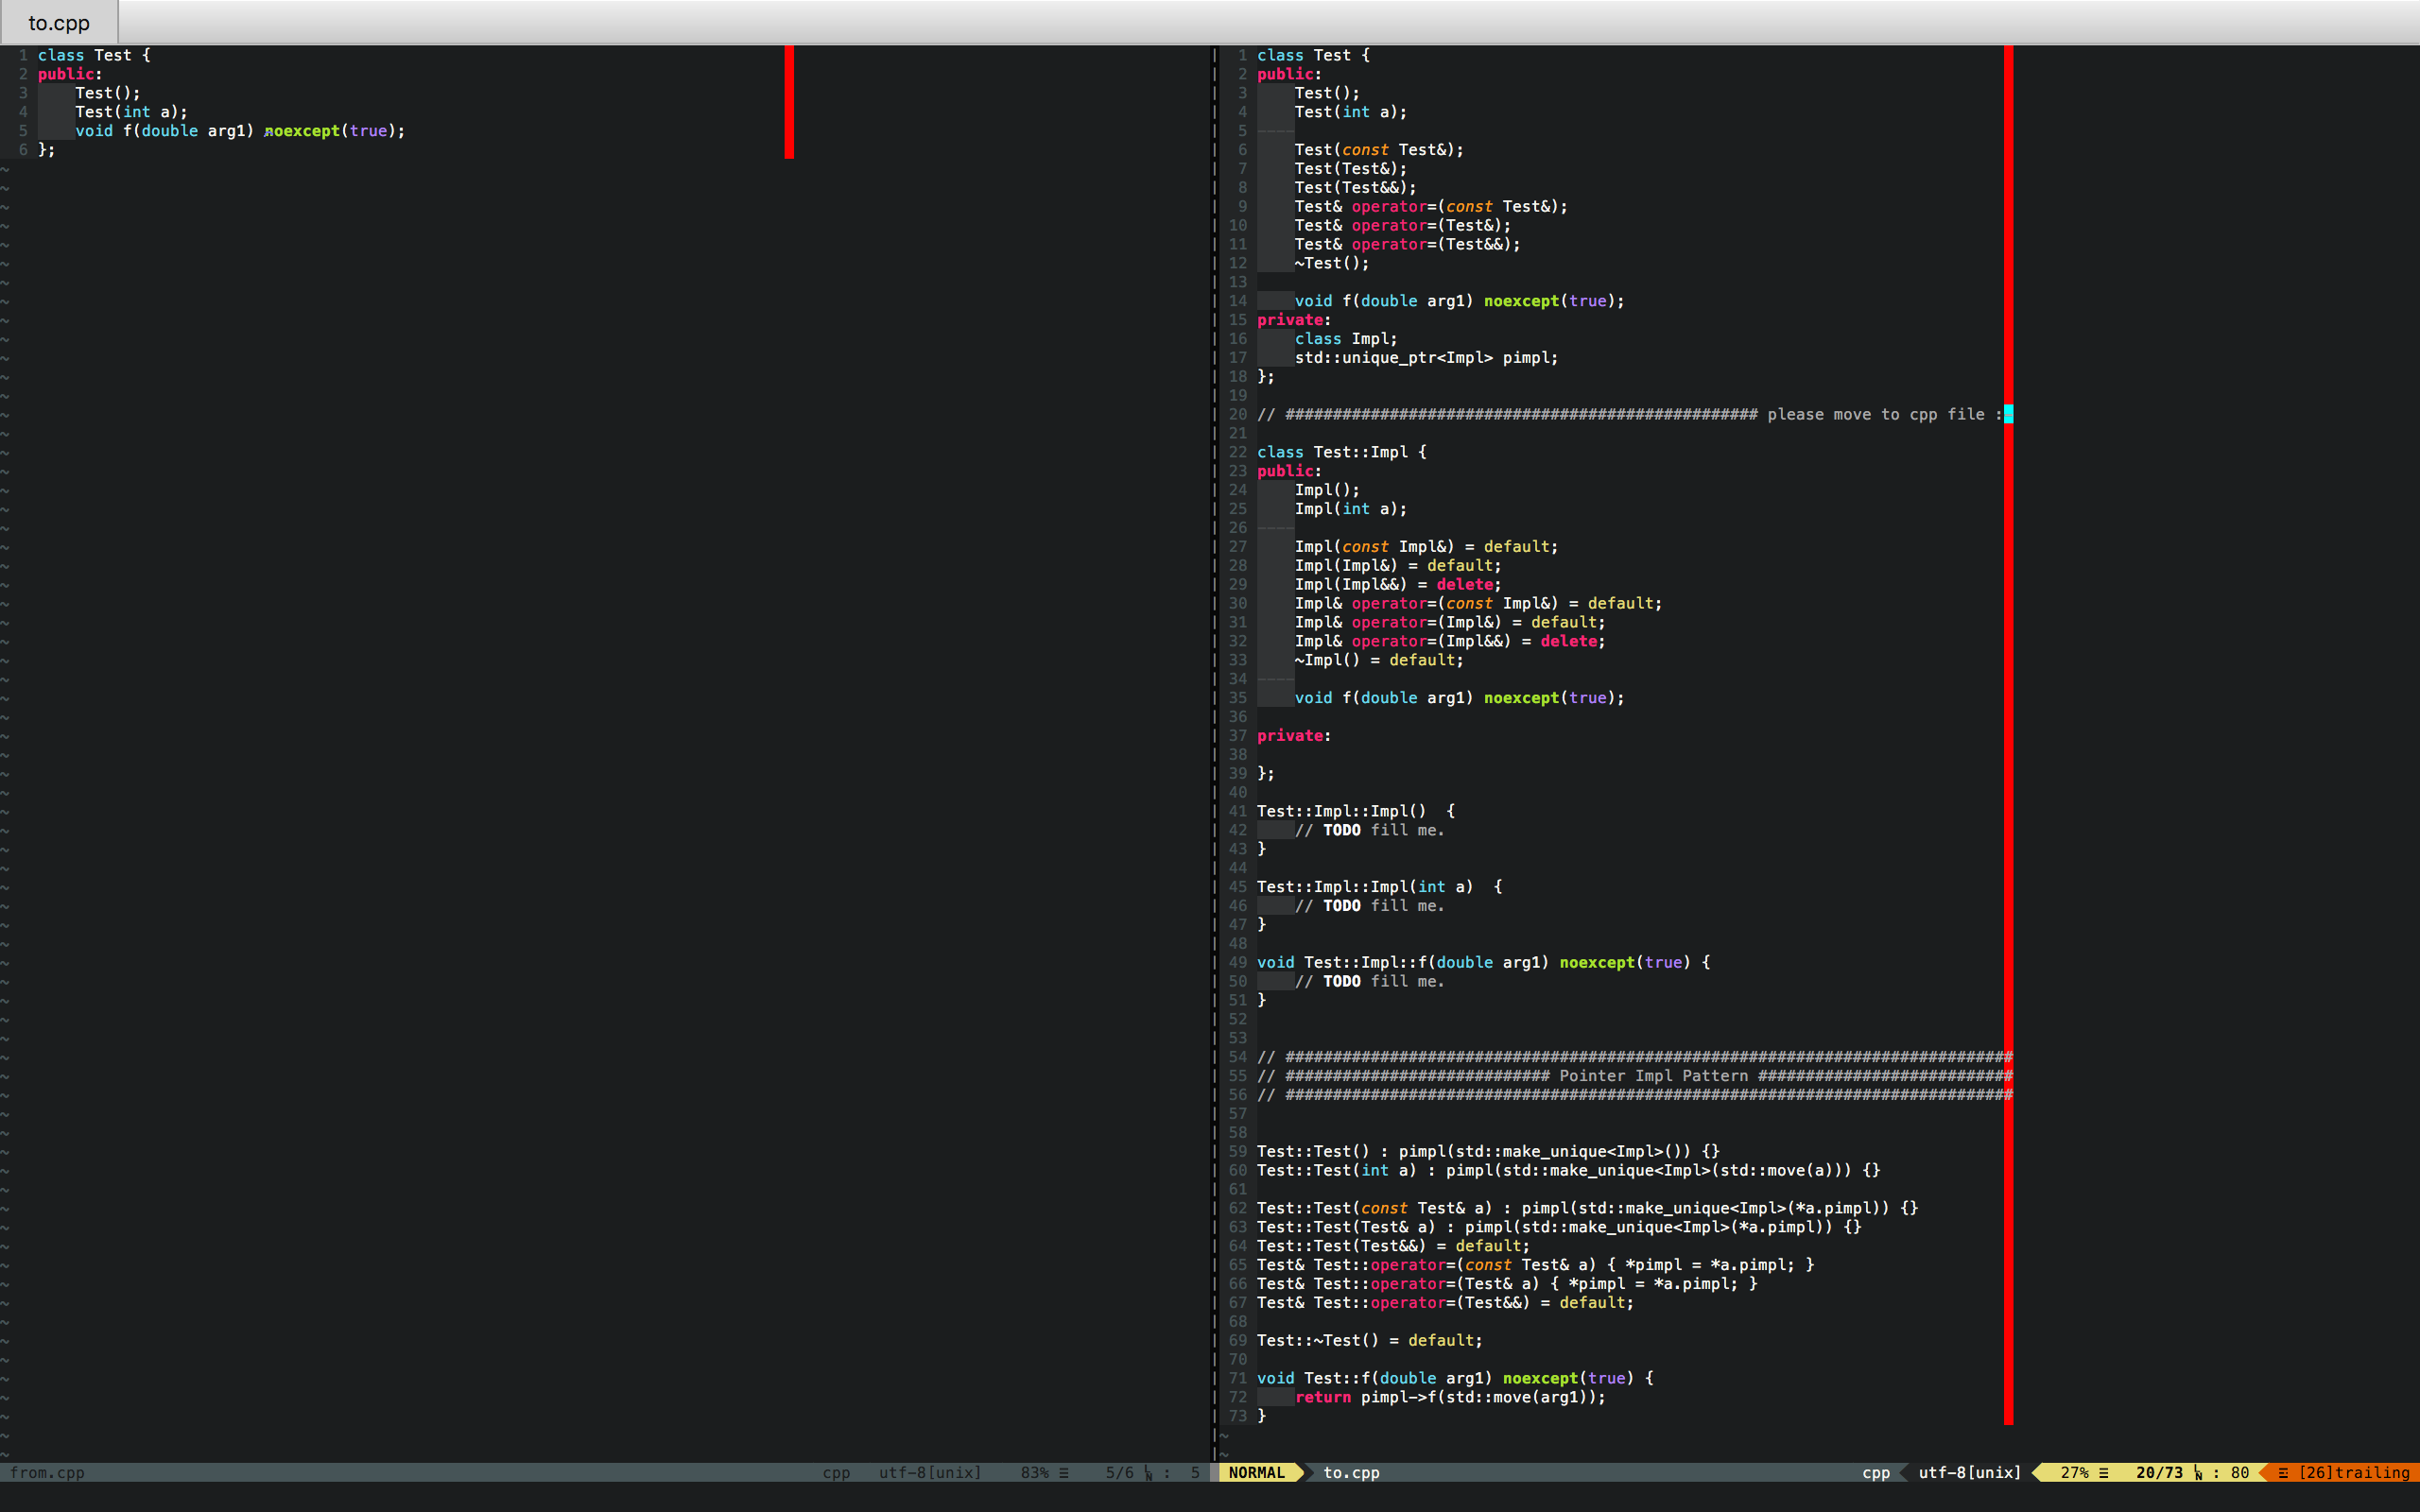
Task: Click the utf-8[unix] encoding in right statusline
Action: [x=1969, y=1472]
